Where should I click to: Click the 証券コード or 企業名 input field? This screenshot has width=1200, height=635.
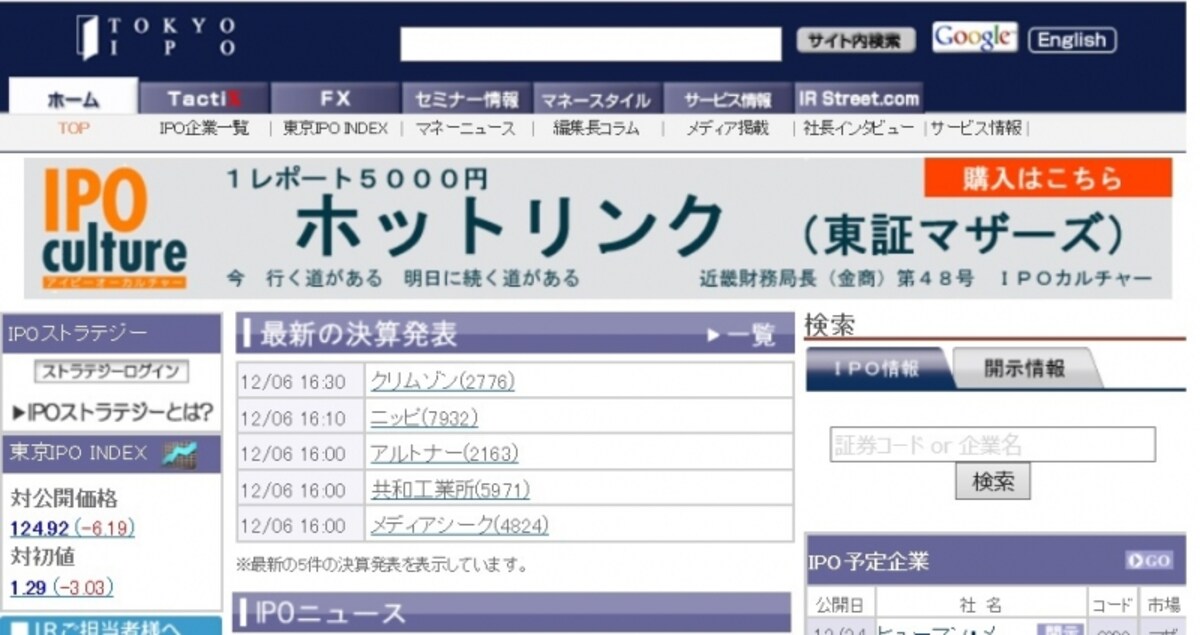992,444
